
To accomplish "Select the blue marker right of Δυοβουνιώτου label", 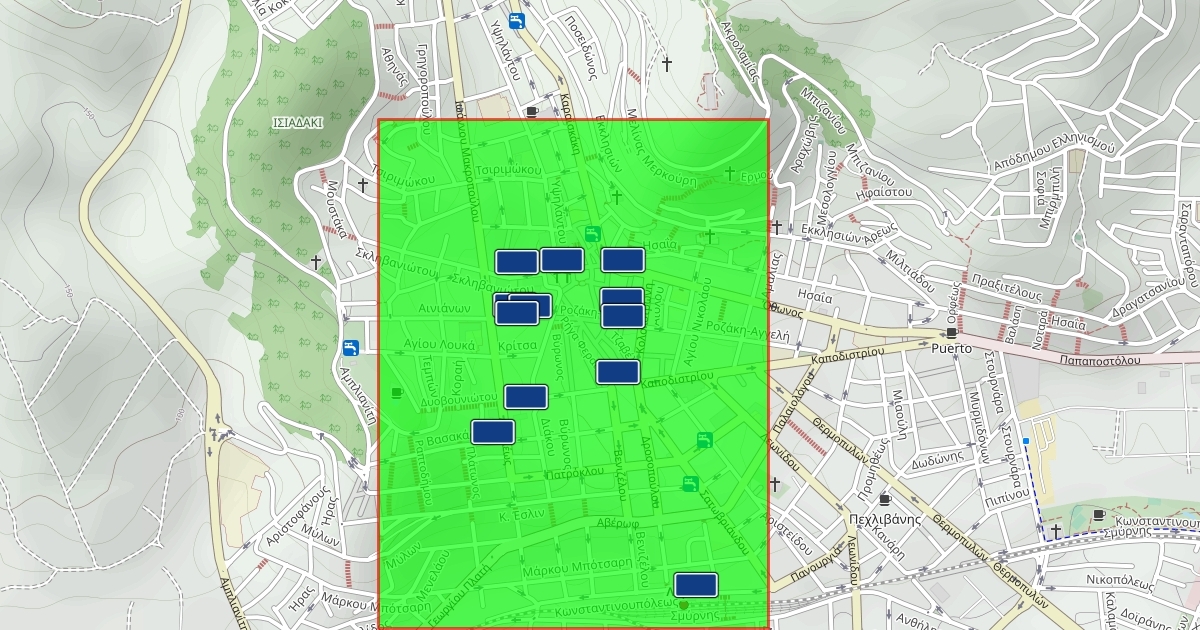I will pyautogui.click(x=526, y=397).
